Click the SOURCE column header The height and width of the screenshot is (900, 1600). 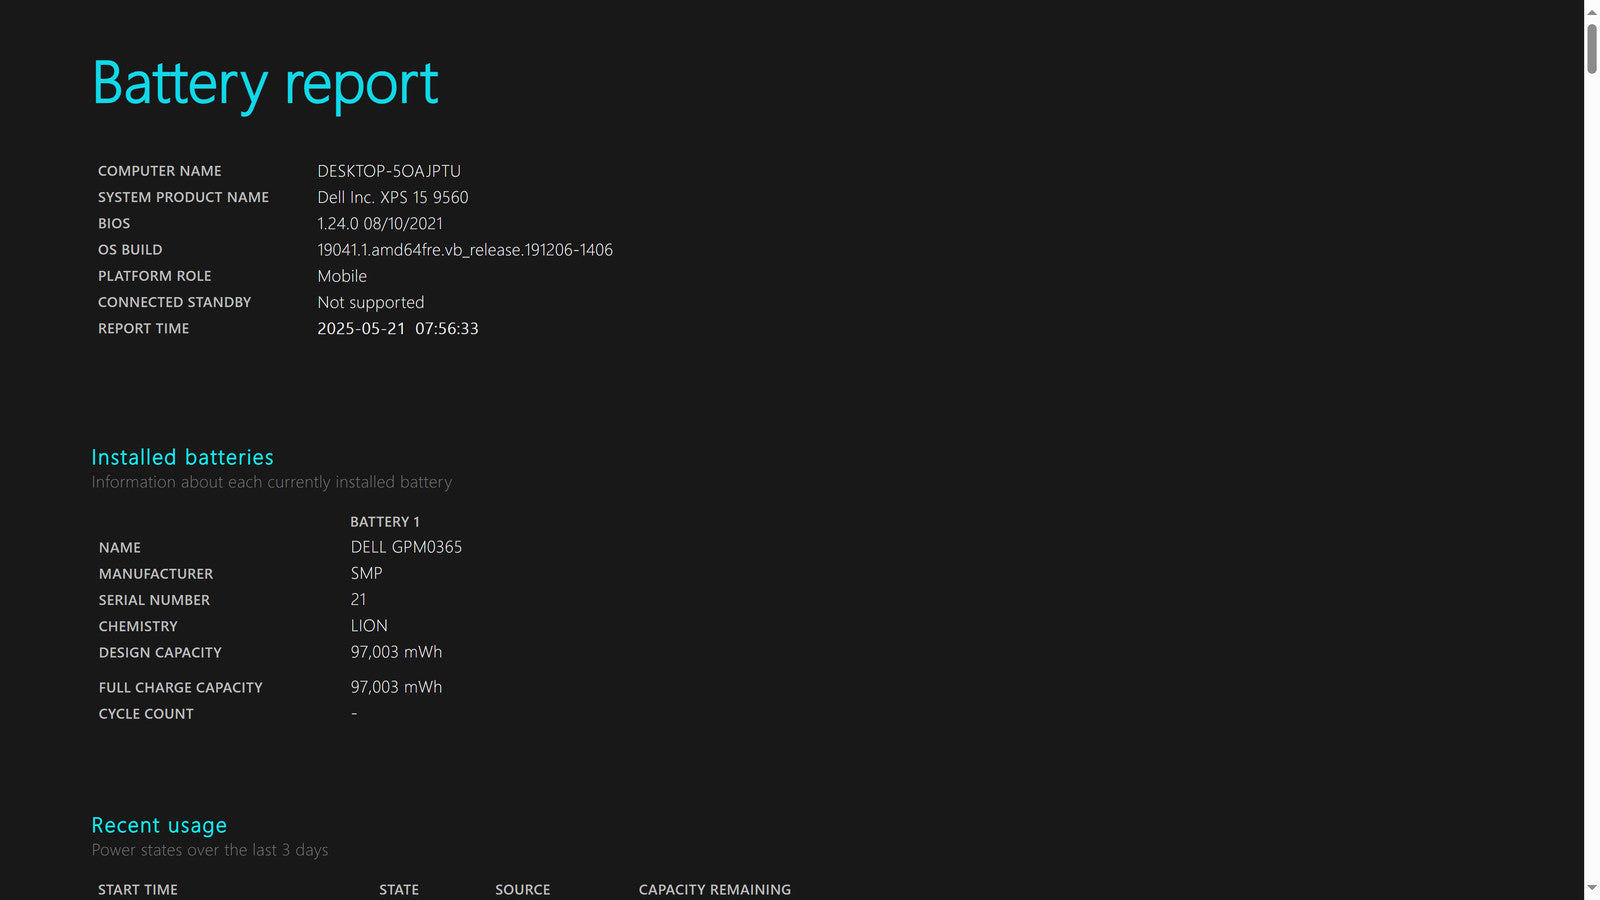[x=523, y=890]
